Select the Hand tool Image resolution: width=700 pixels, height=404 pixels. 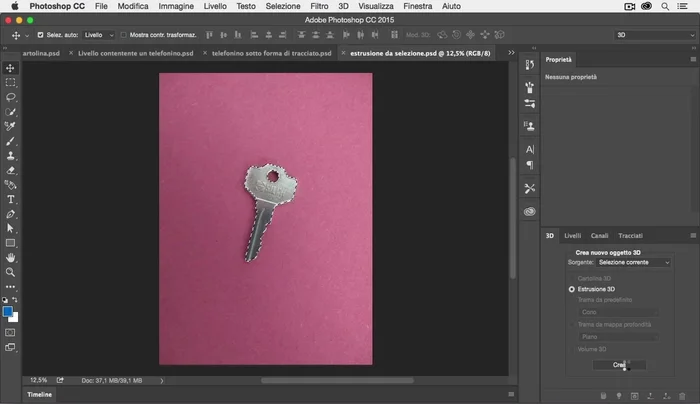[x=11, y=257]
